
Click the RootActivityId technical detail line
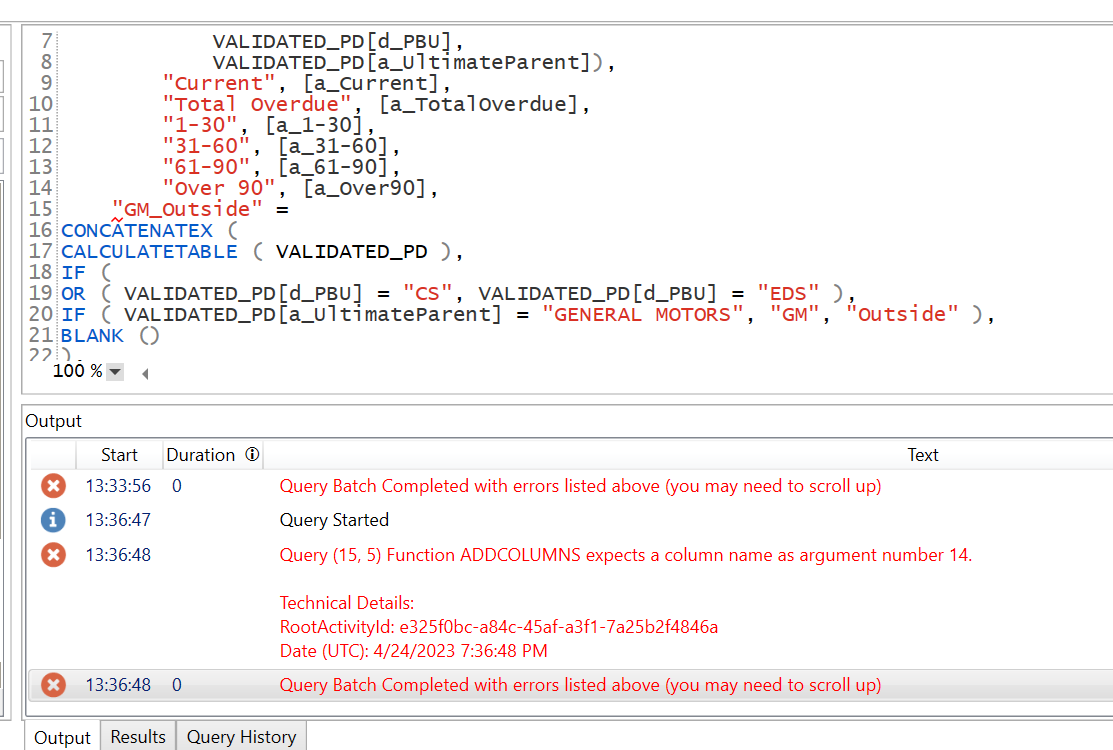tap(498, 627)
